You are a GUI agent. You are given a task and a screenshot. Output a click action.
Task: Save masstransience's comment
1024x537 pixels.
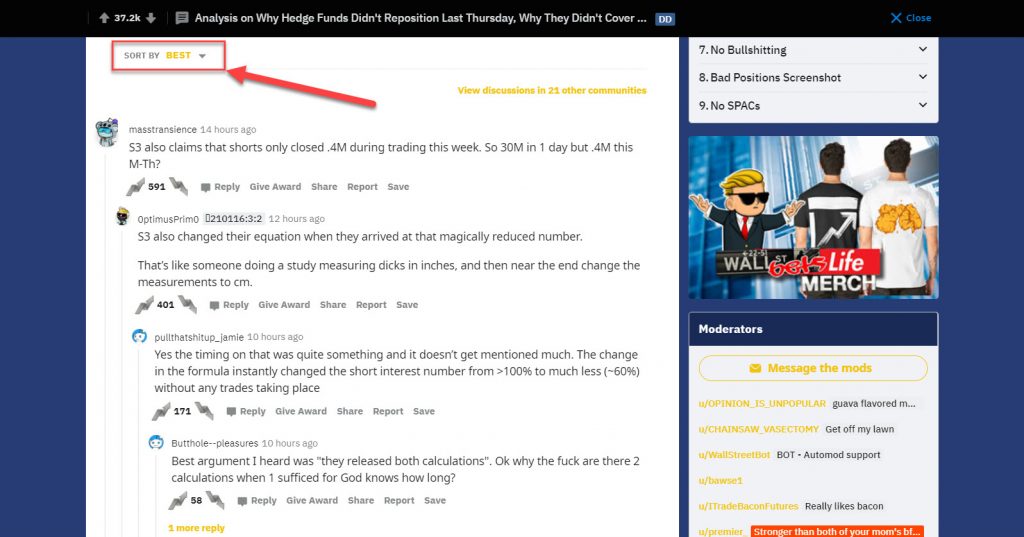pyautogui.click(x=398, y=187)
